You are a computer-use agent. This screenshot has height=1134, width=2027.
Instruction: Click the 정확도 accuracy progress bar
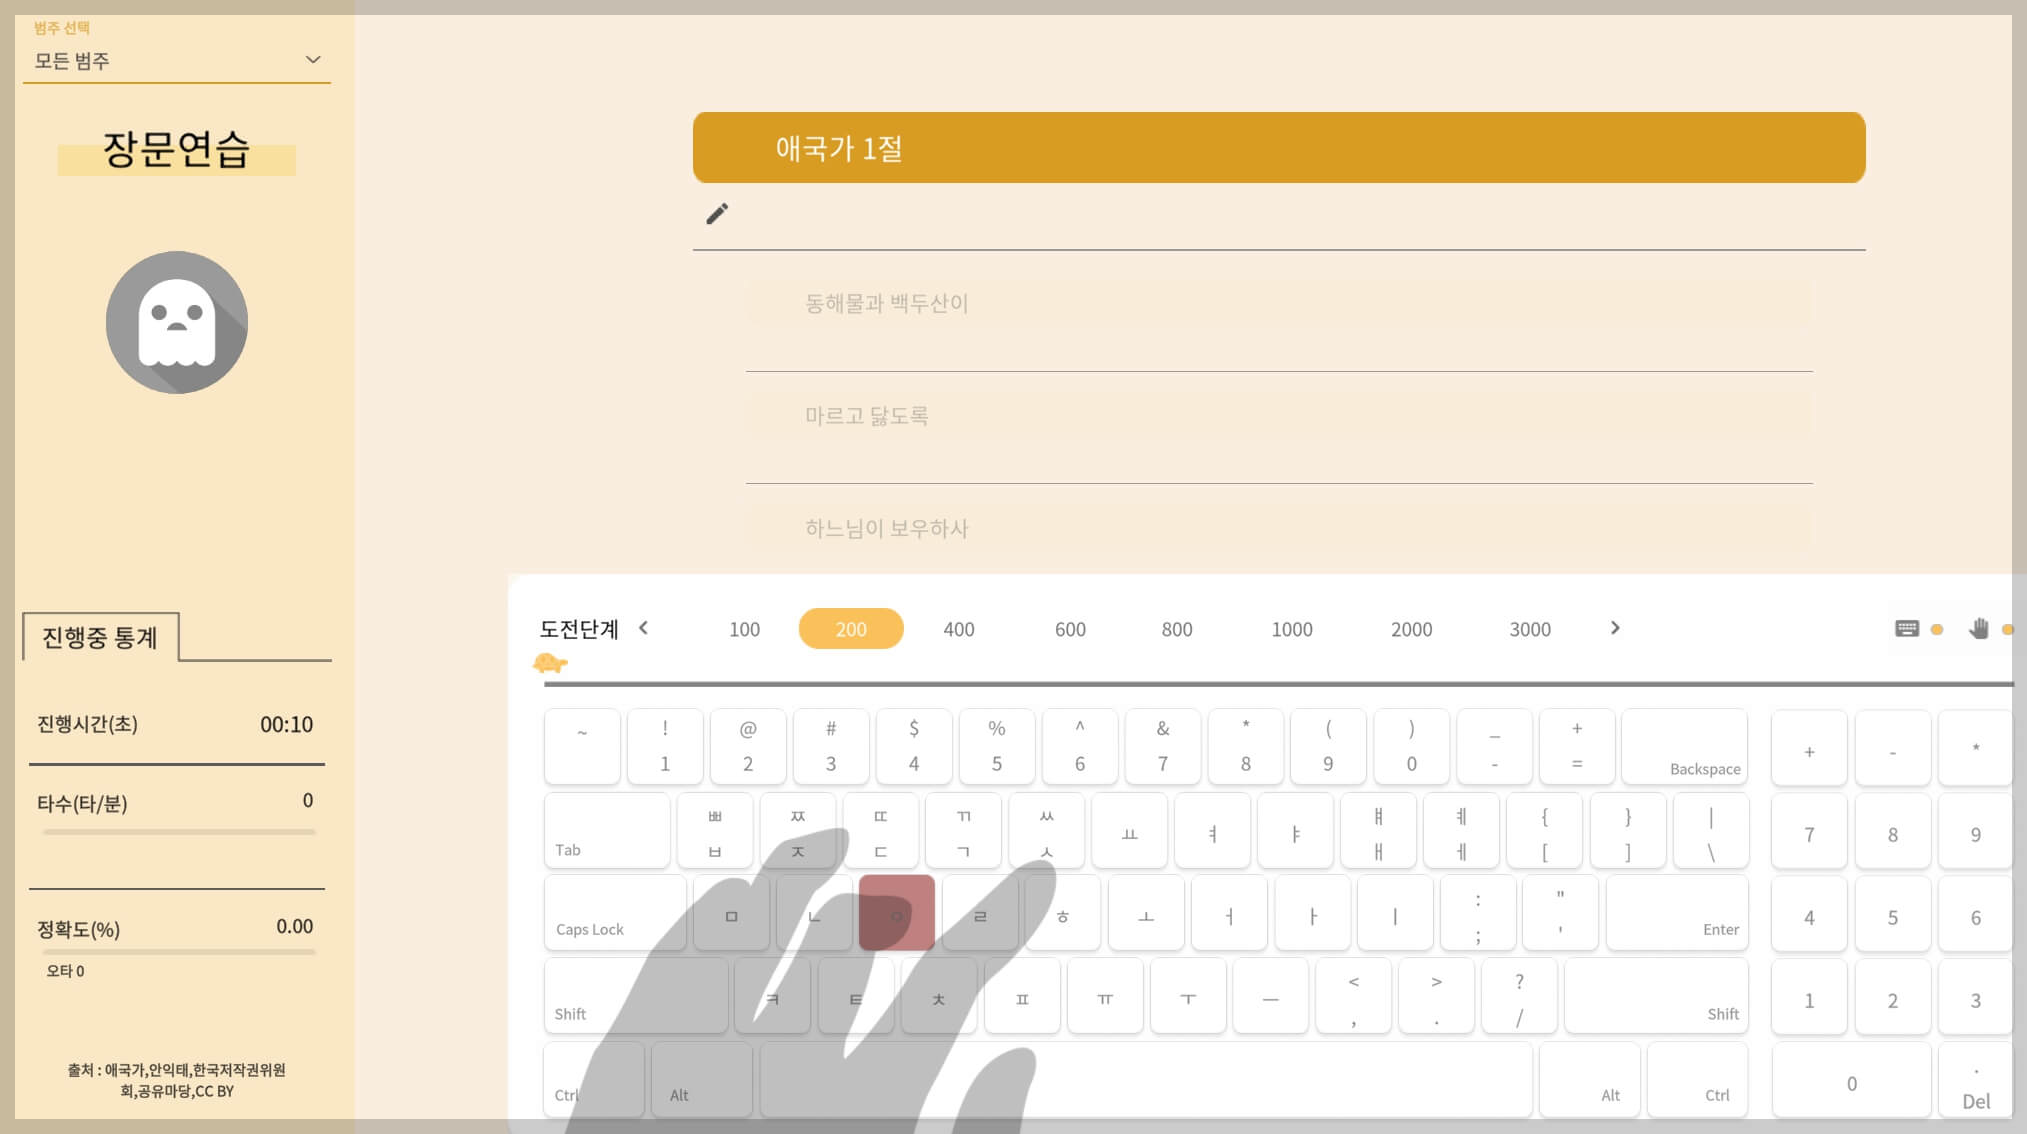click(178, 952)
